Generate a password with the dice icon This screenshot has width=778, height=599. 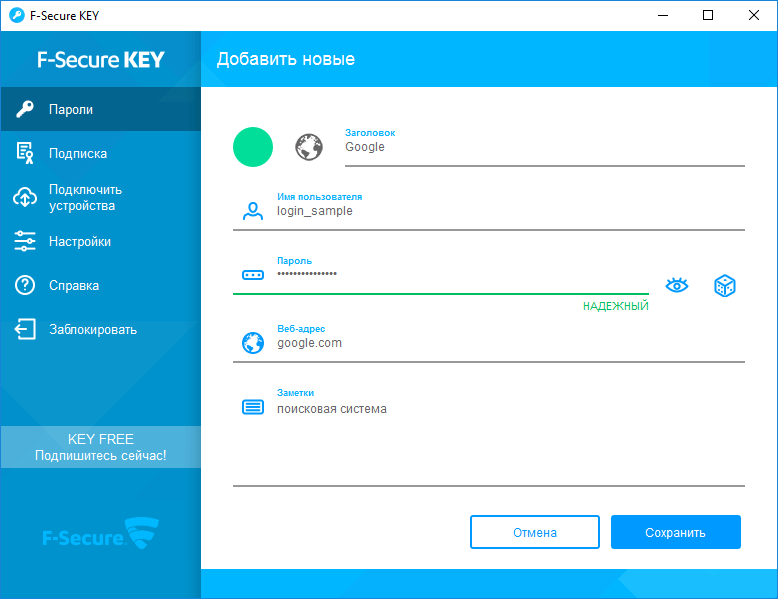(724, 285)
